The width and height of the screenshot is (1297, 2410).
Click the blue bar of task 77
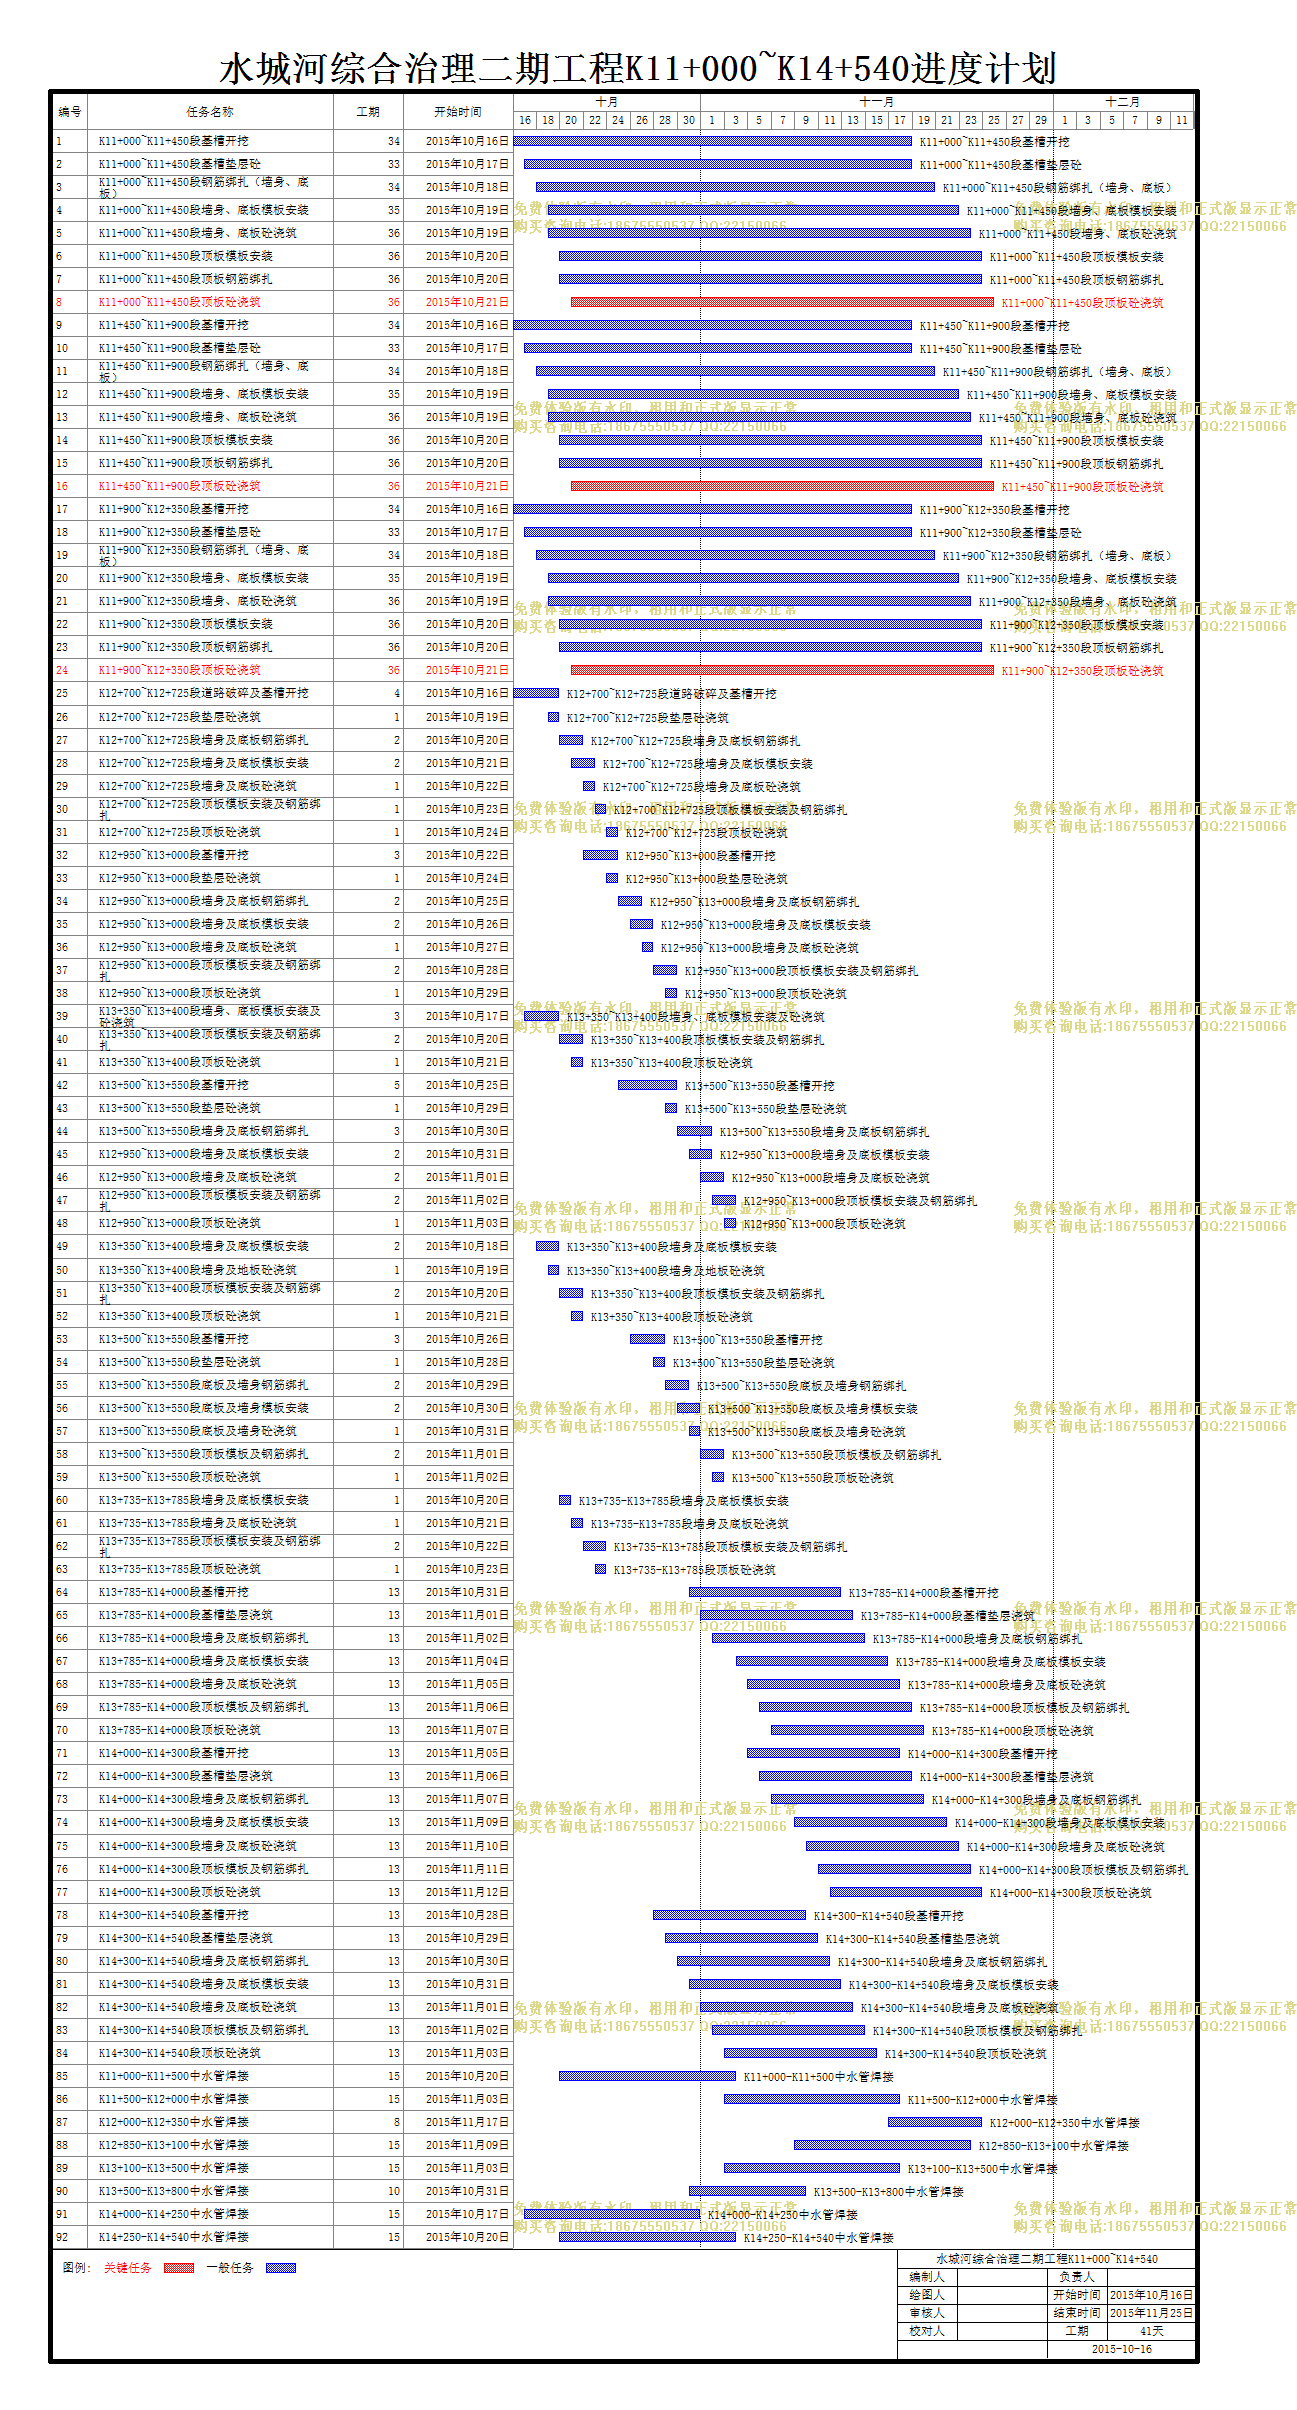click(x=906, y=1892)
